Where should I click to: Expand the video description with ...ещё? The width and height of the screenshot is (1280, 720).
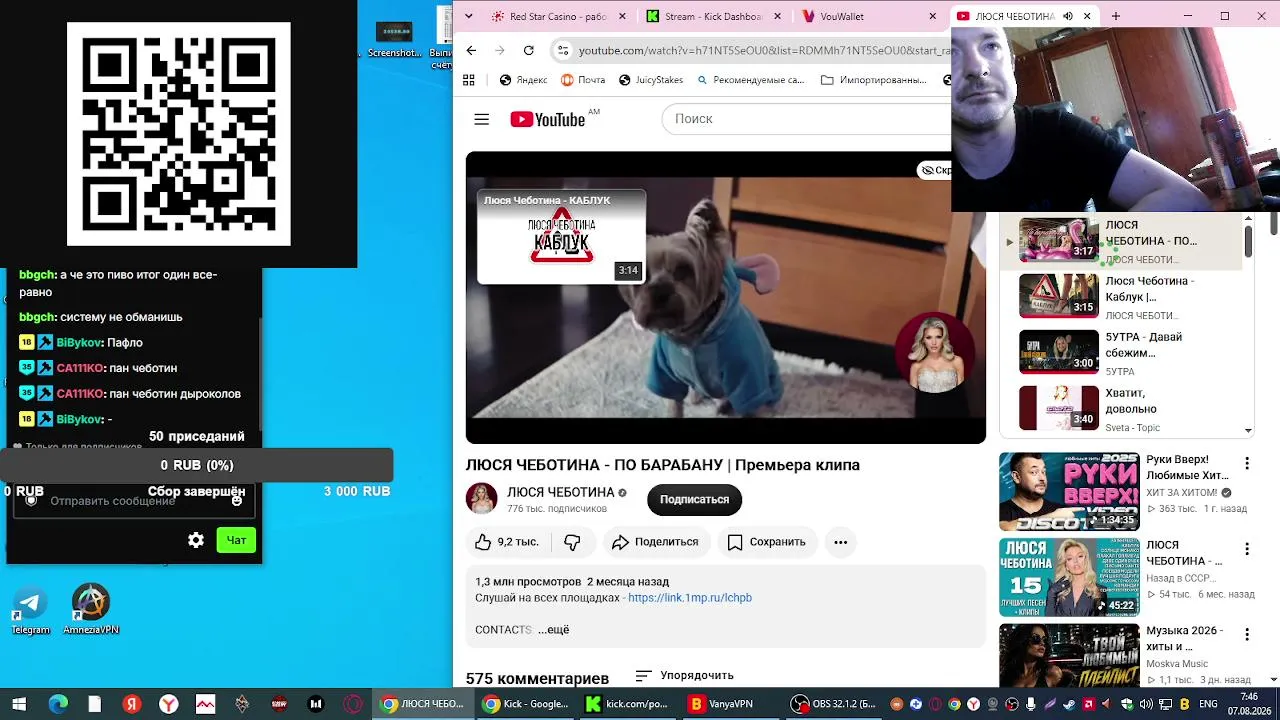coord(554,630)
